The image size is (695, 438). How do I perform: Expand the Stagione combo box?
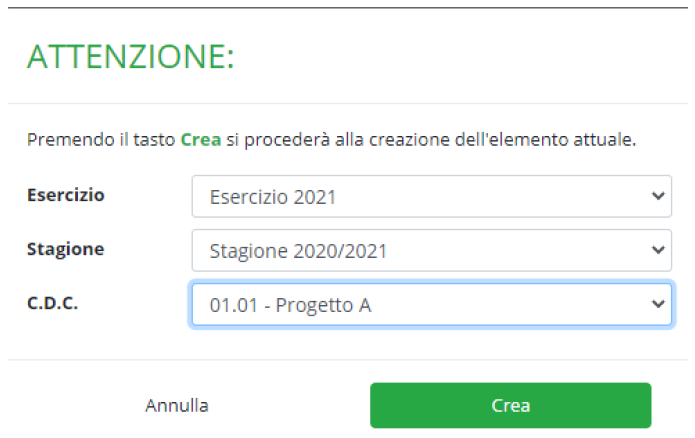[x=430, y=251]
